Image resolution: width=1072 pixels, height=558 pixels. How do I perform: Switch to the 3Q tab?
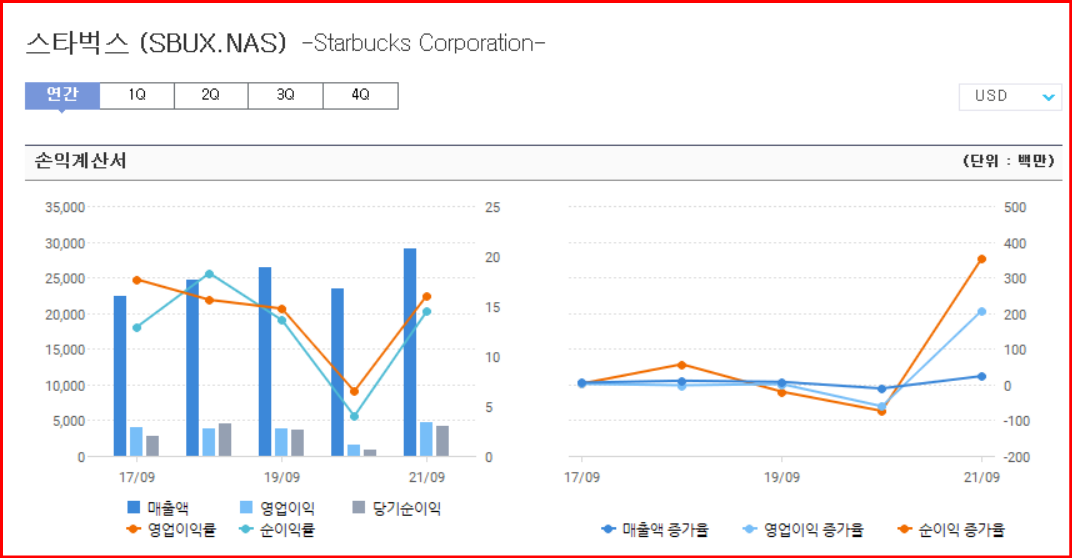point(286,96)
